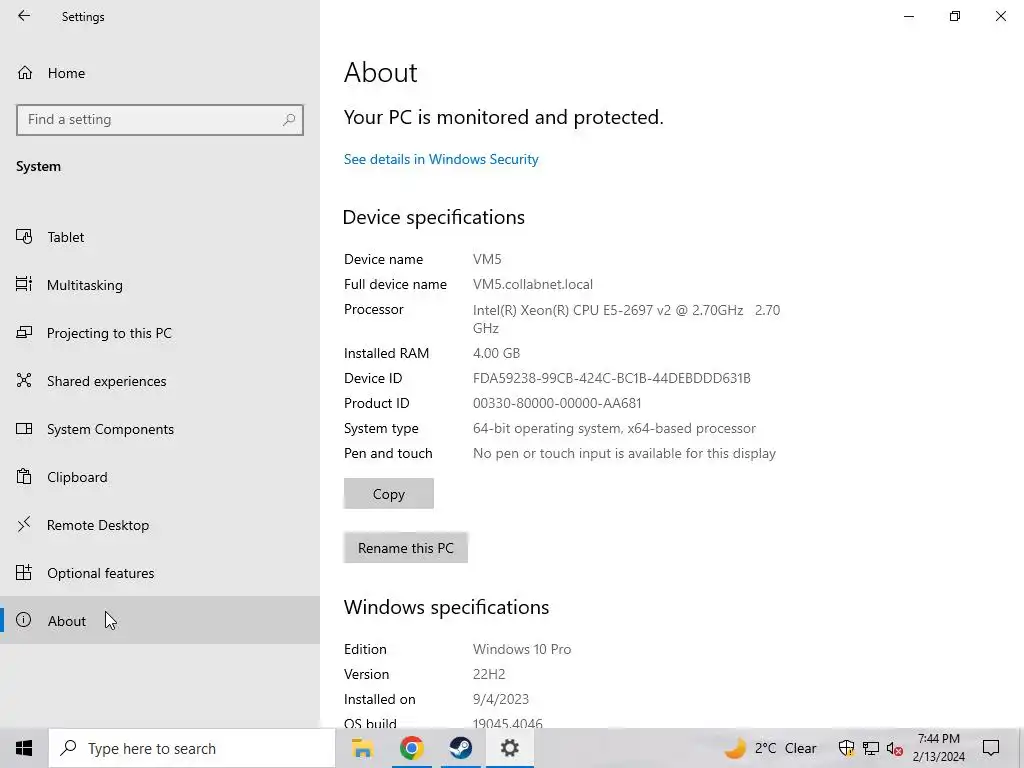
Task: Click the Rename this PC button
Action: click(406, 548)
